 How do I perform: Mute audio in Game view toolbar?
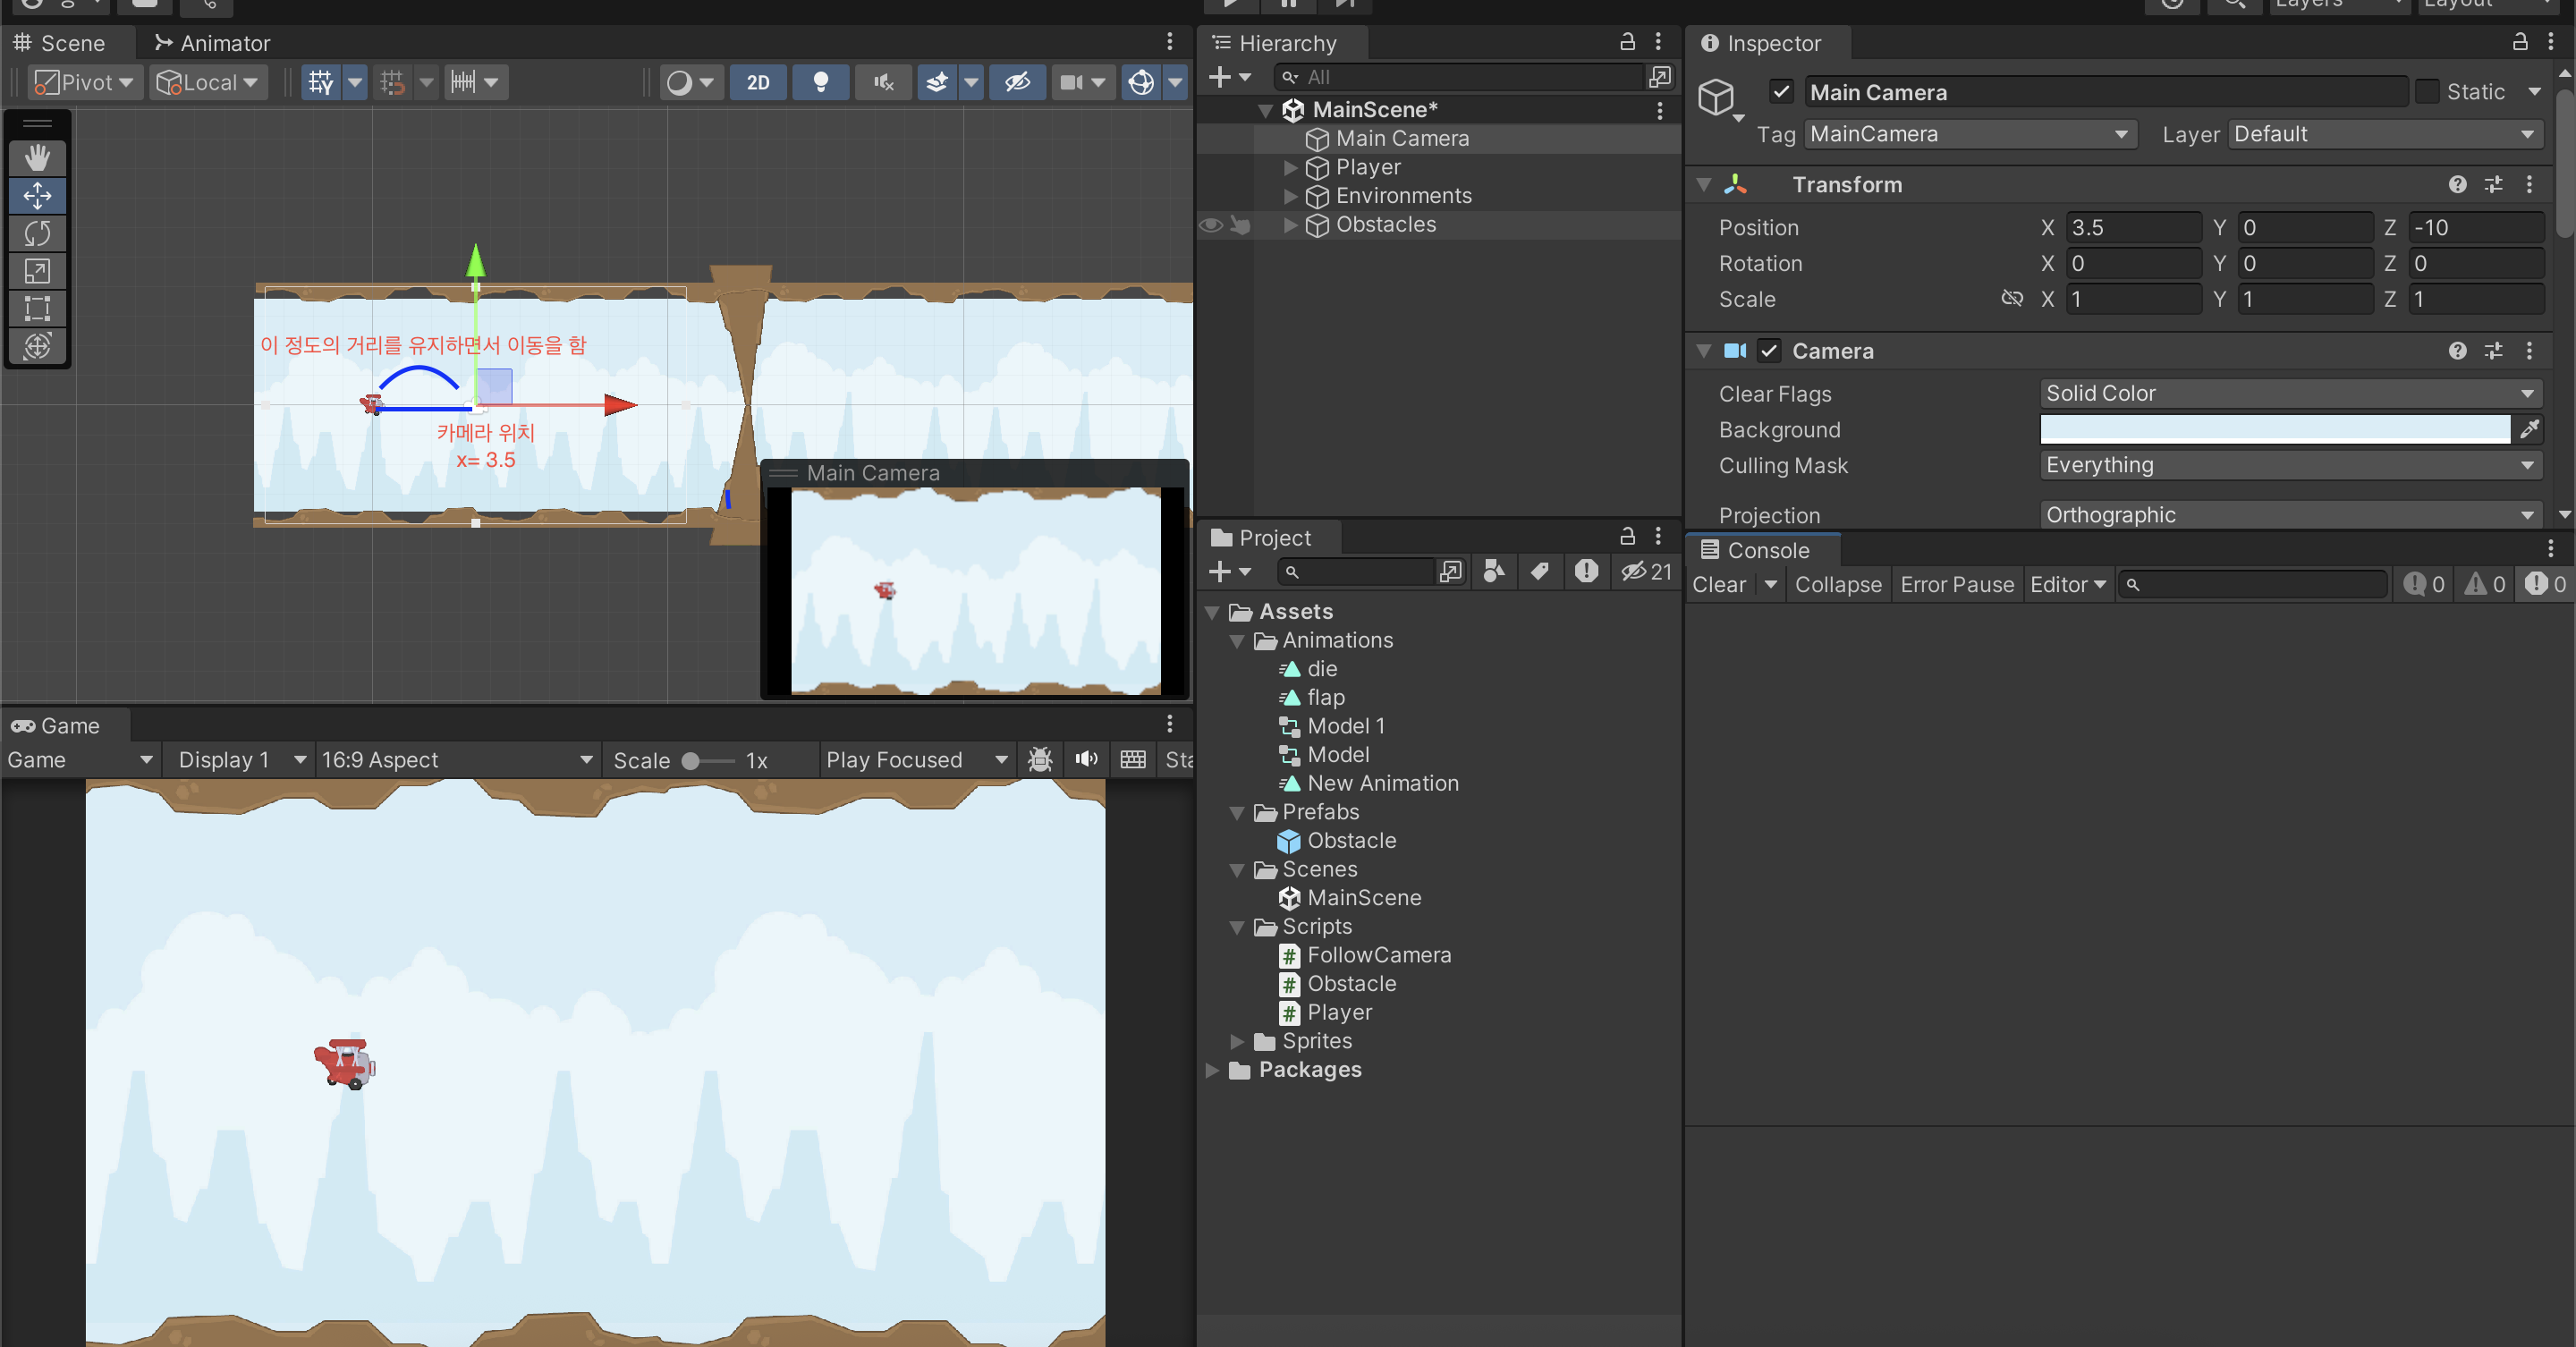pos(1086,759)
